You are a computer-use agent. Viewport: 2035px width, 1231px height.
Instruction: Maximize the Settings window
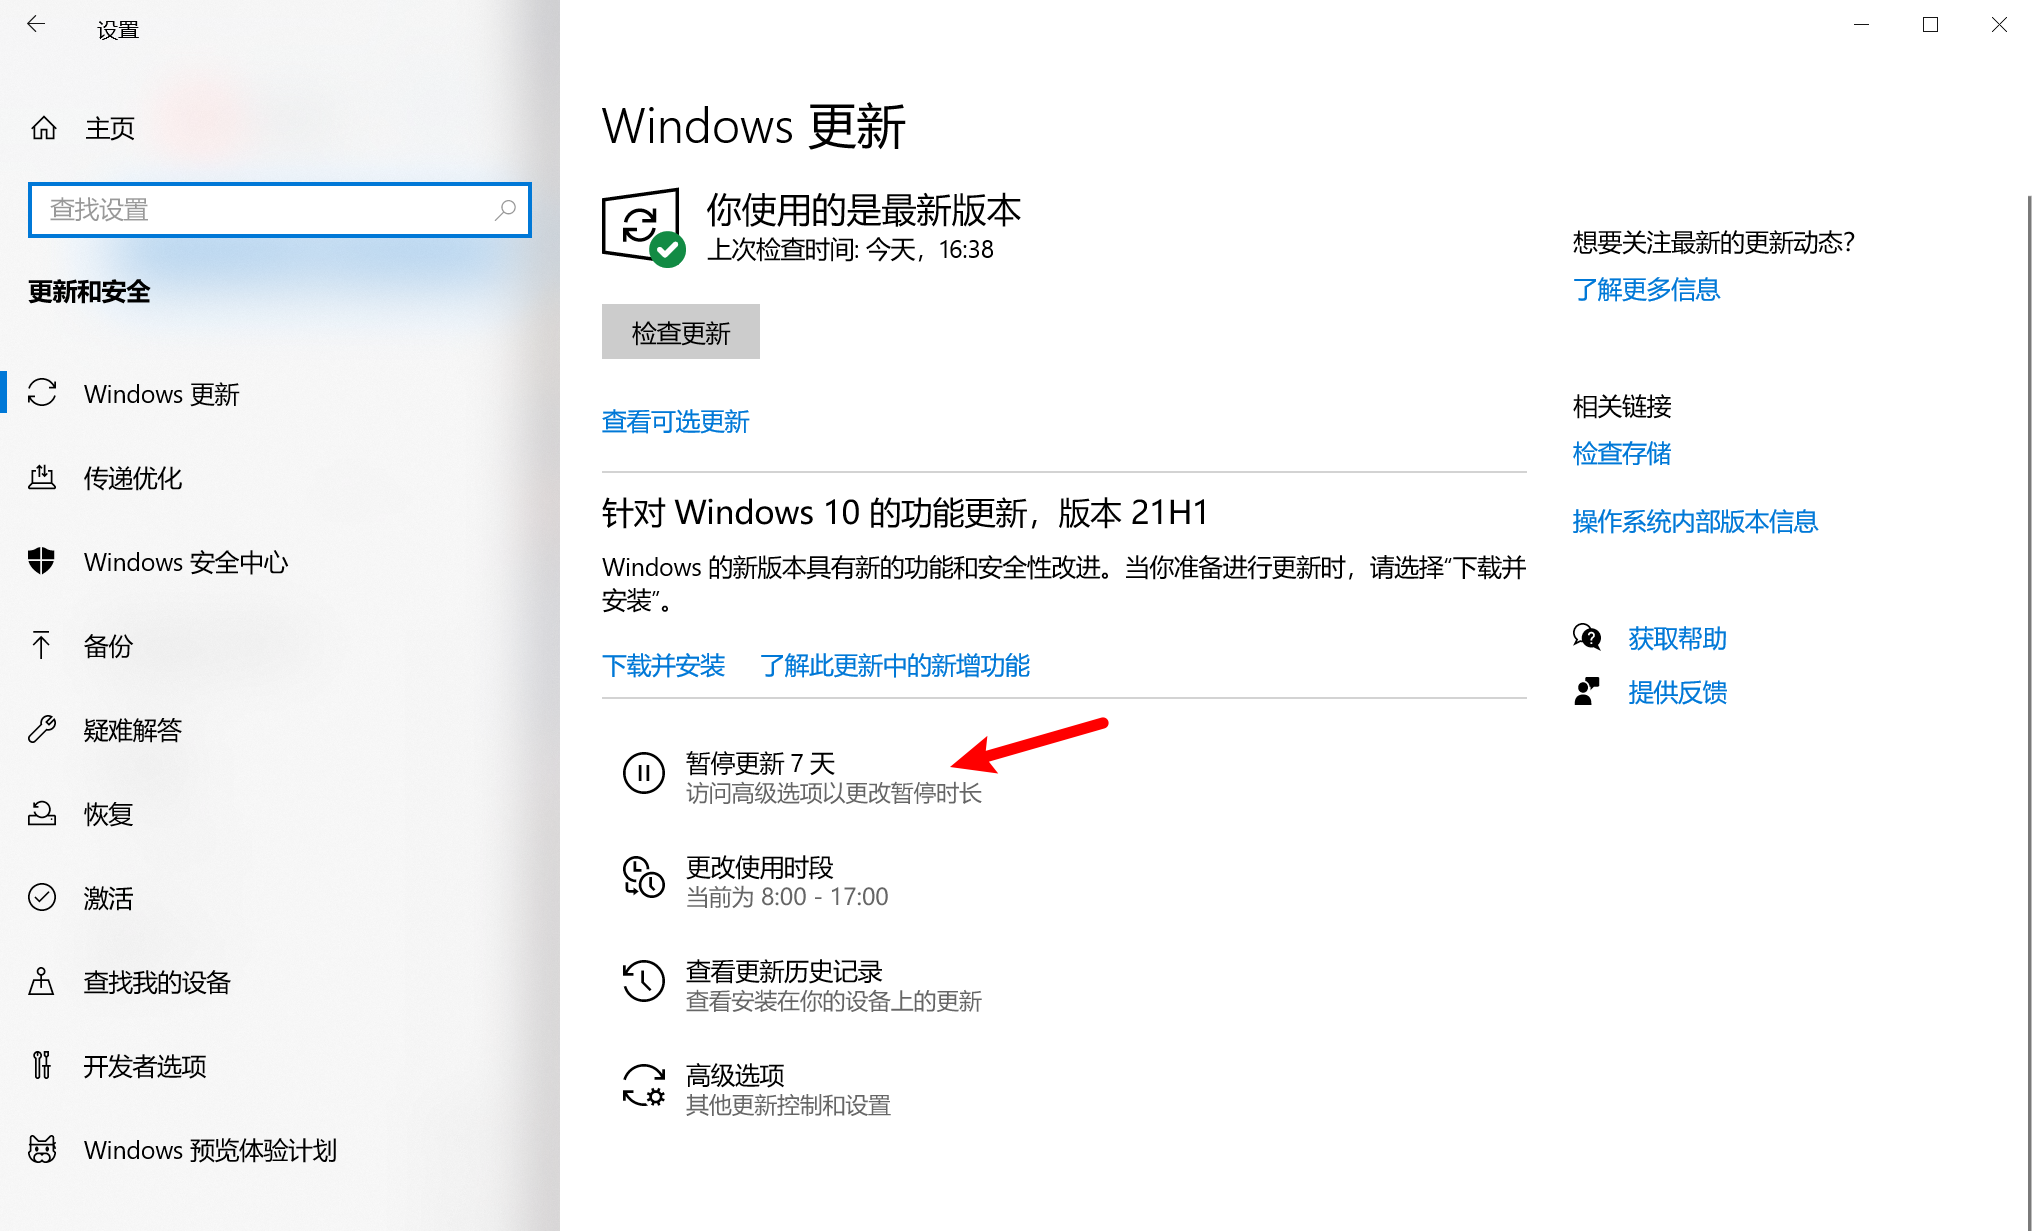(1930, 25)
